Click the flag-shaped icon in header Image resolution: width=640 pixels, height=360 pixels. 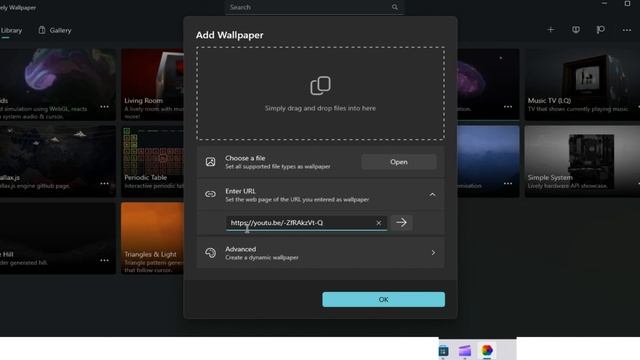(x=600, y=30)
